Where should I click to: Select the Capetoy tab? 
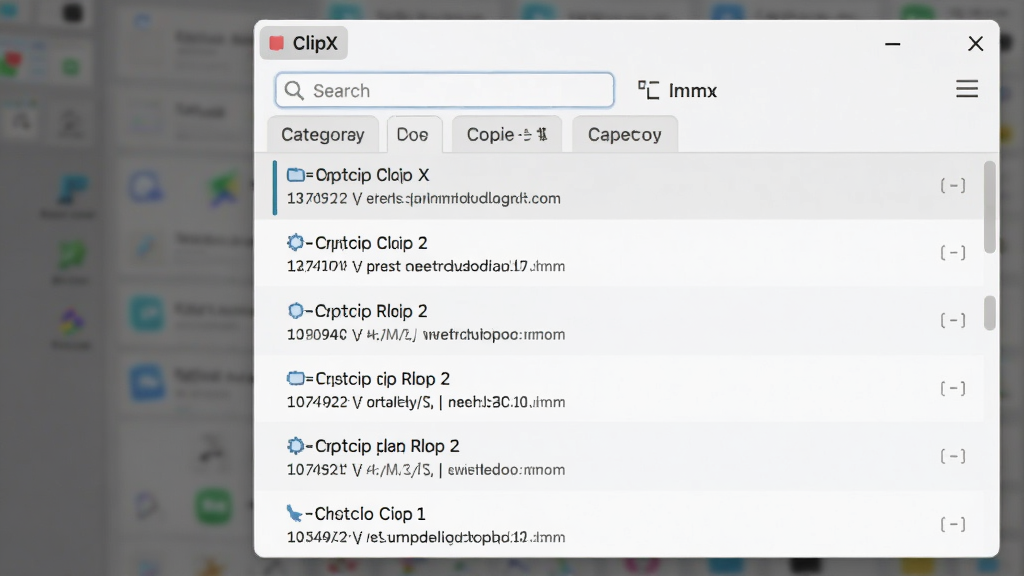pyautogui.click(x=624, y=135)
